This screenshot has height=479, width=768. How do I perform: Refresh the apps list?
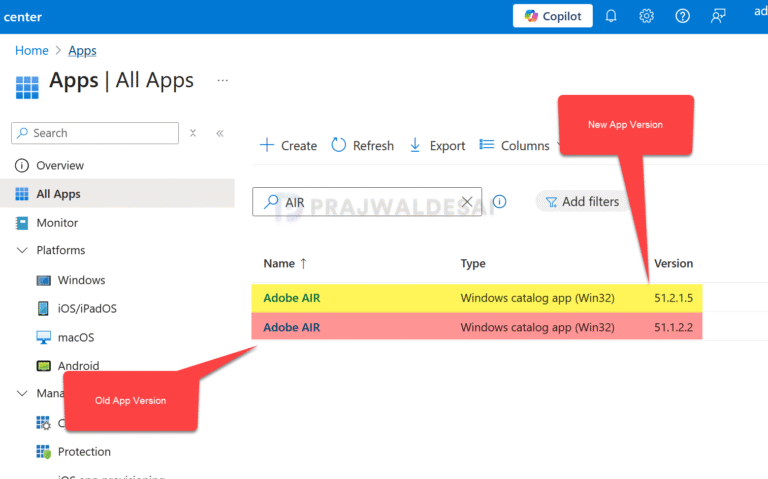click(362, 145)
